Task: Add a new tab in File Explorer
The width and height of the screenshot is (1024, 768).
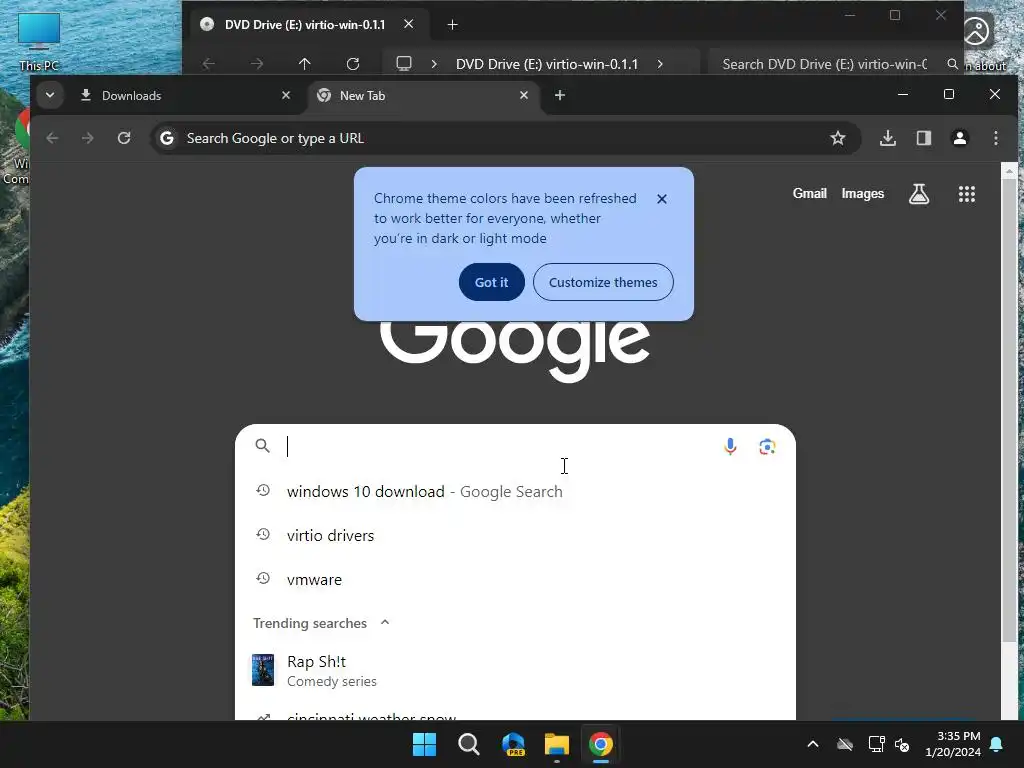Action: coord(452,25)
